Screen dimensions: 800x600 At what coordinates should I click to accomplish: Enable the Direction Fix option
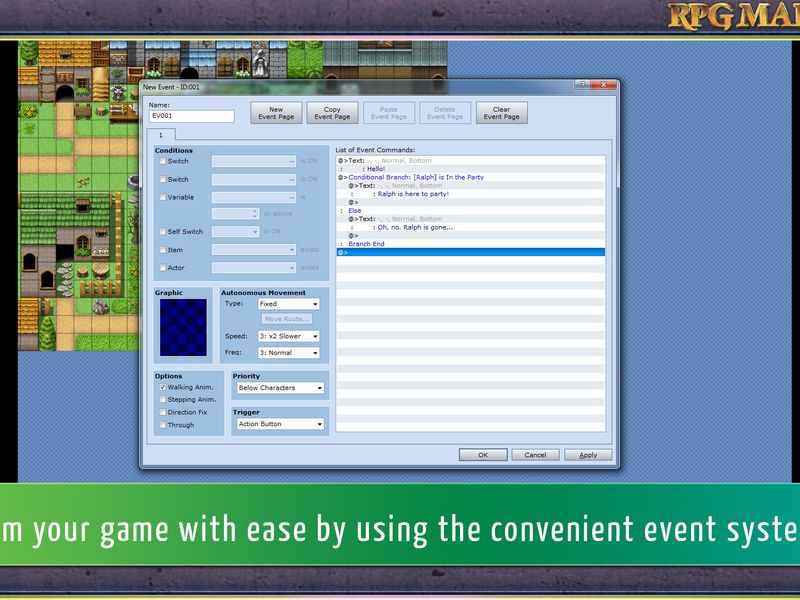(x=163, y=412)
